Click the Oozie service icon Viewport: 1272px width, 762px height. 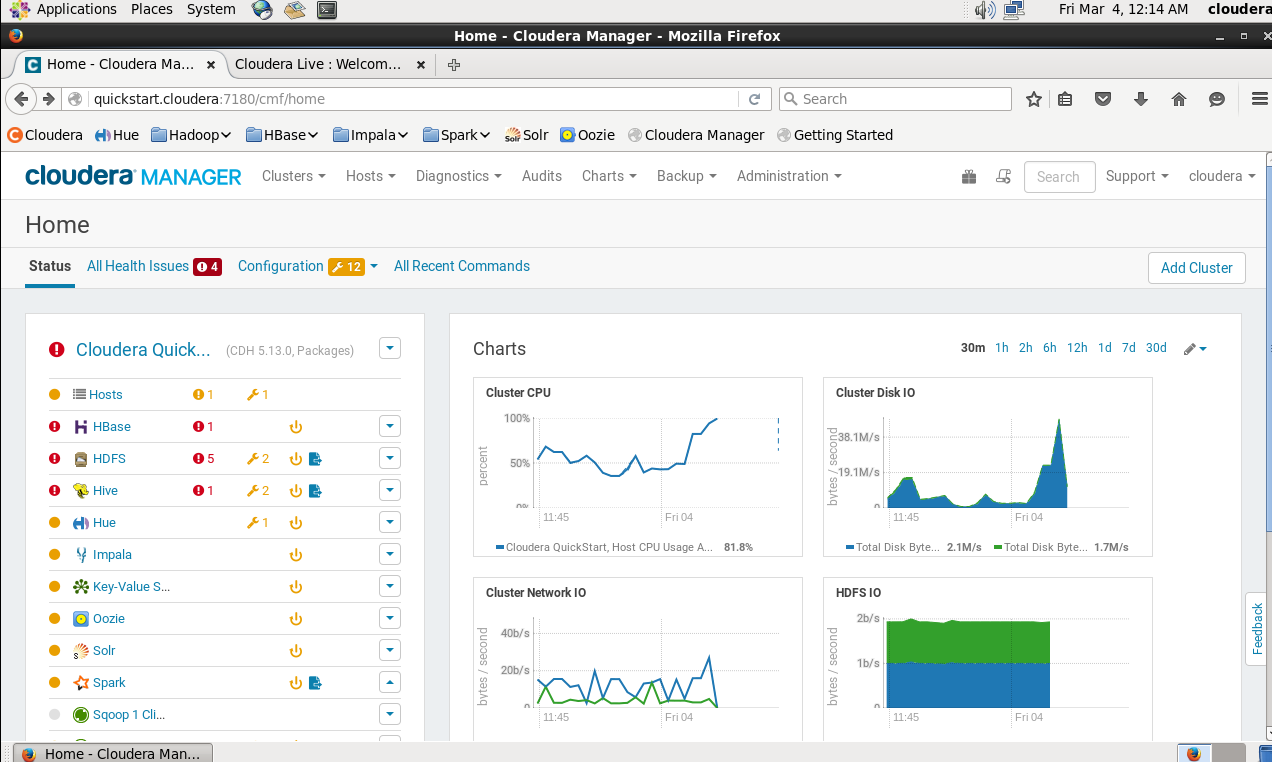point(81,619)
